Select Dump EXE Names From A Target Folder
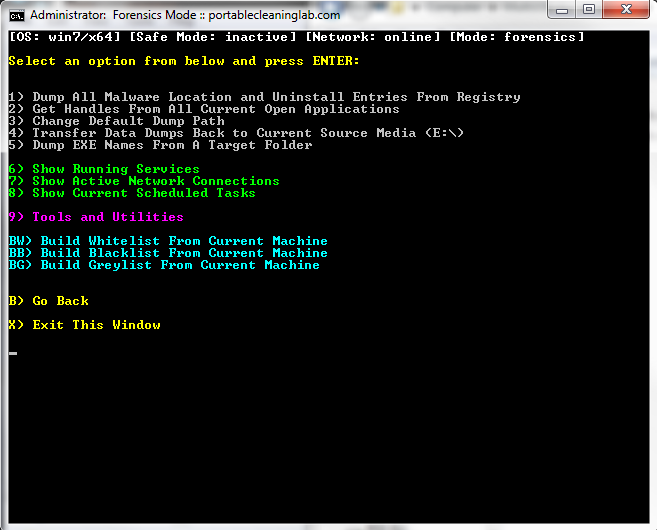 pyautogui.click(x=160, y=145)
